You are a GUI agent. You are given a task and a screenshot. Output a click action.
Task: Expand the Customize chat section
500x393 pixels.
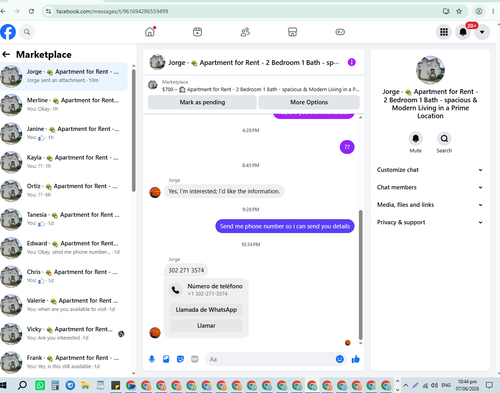(430, 170)
